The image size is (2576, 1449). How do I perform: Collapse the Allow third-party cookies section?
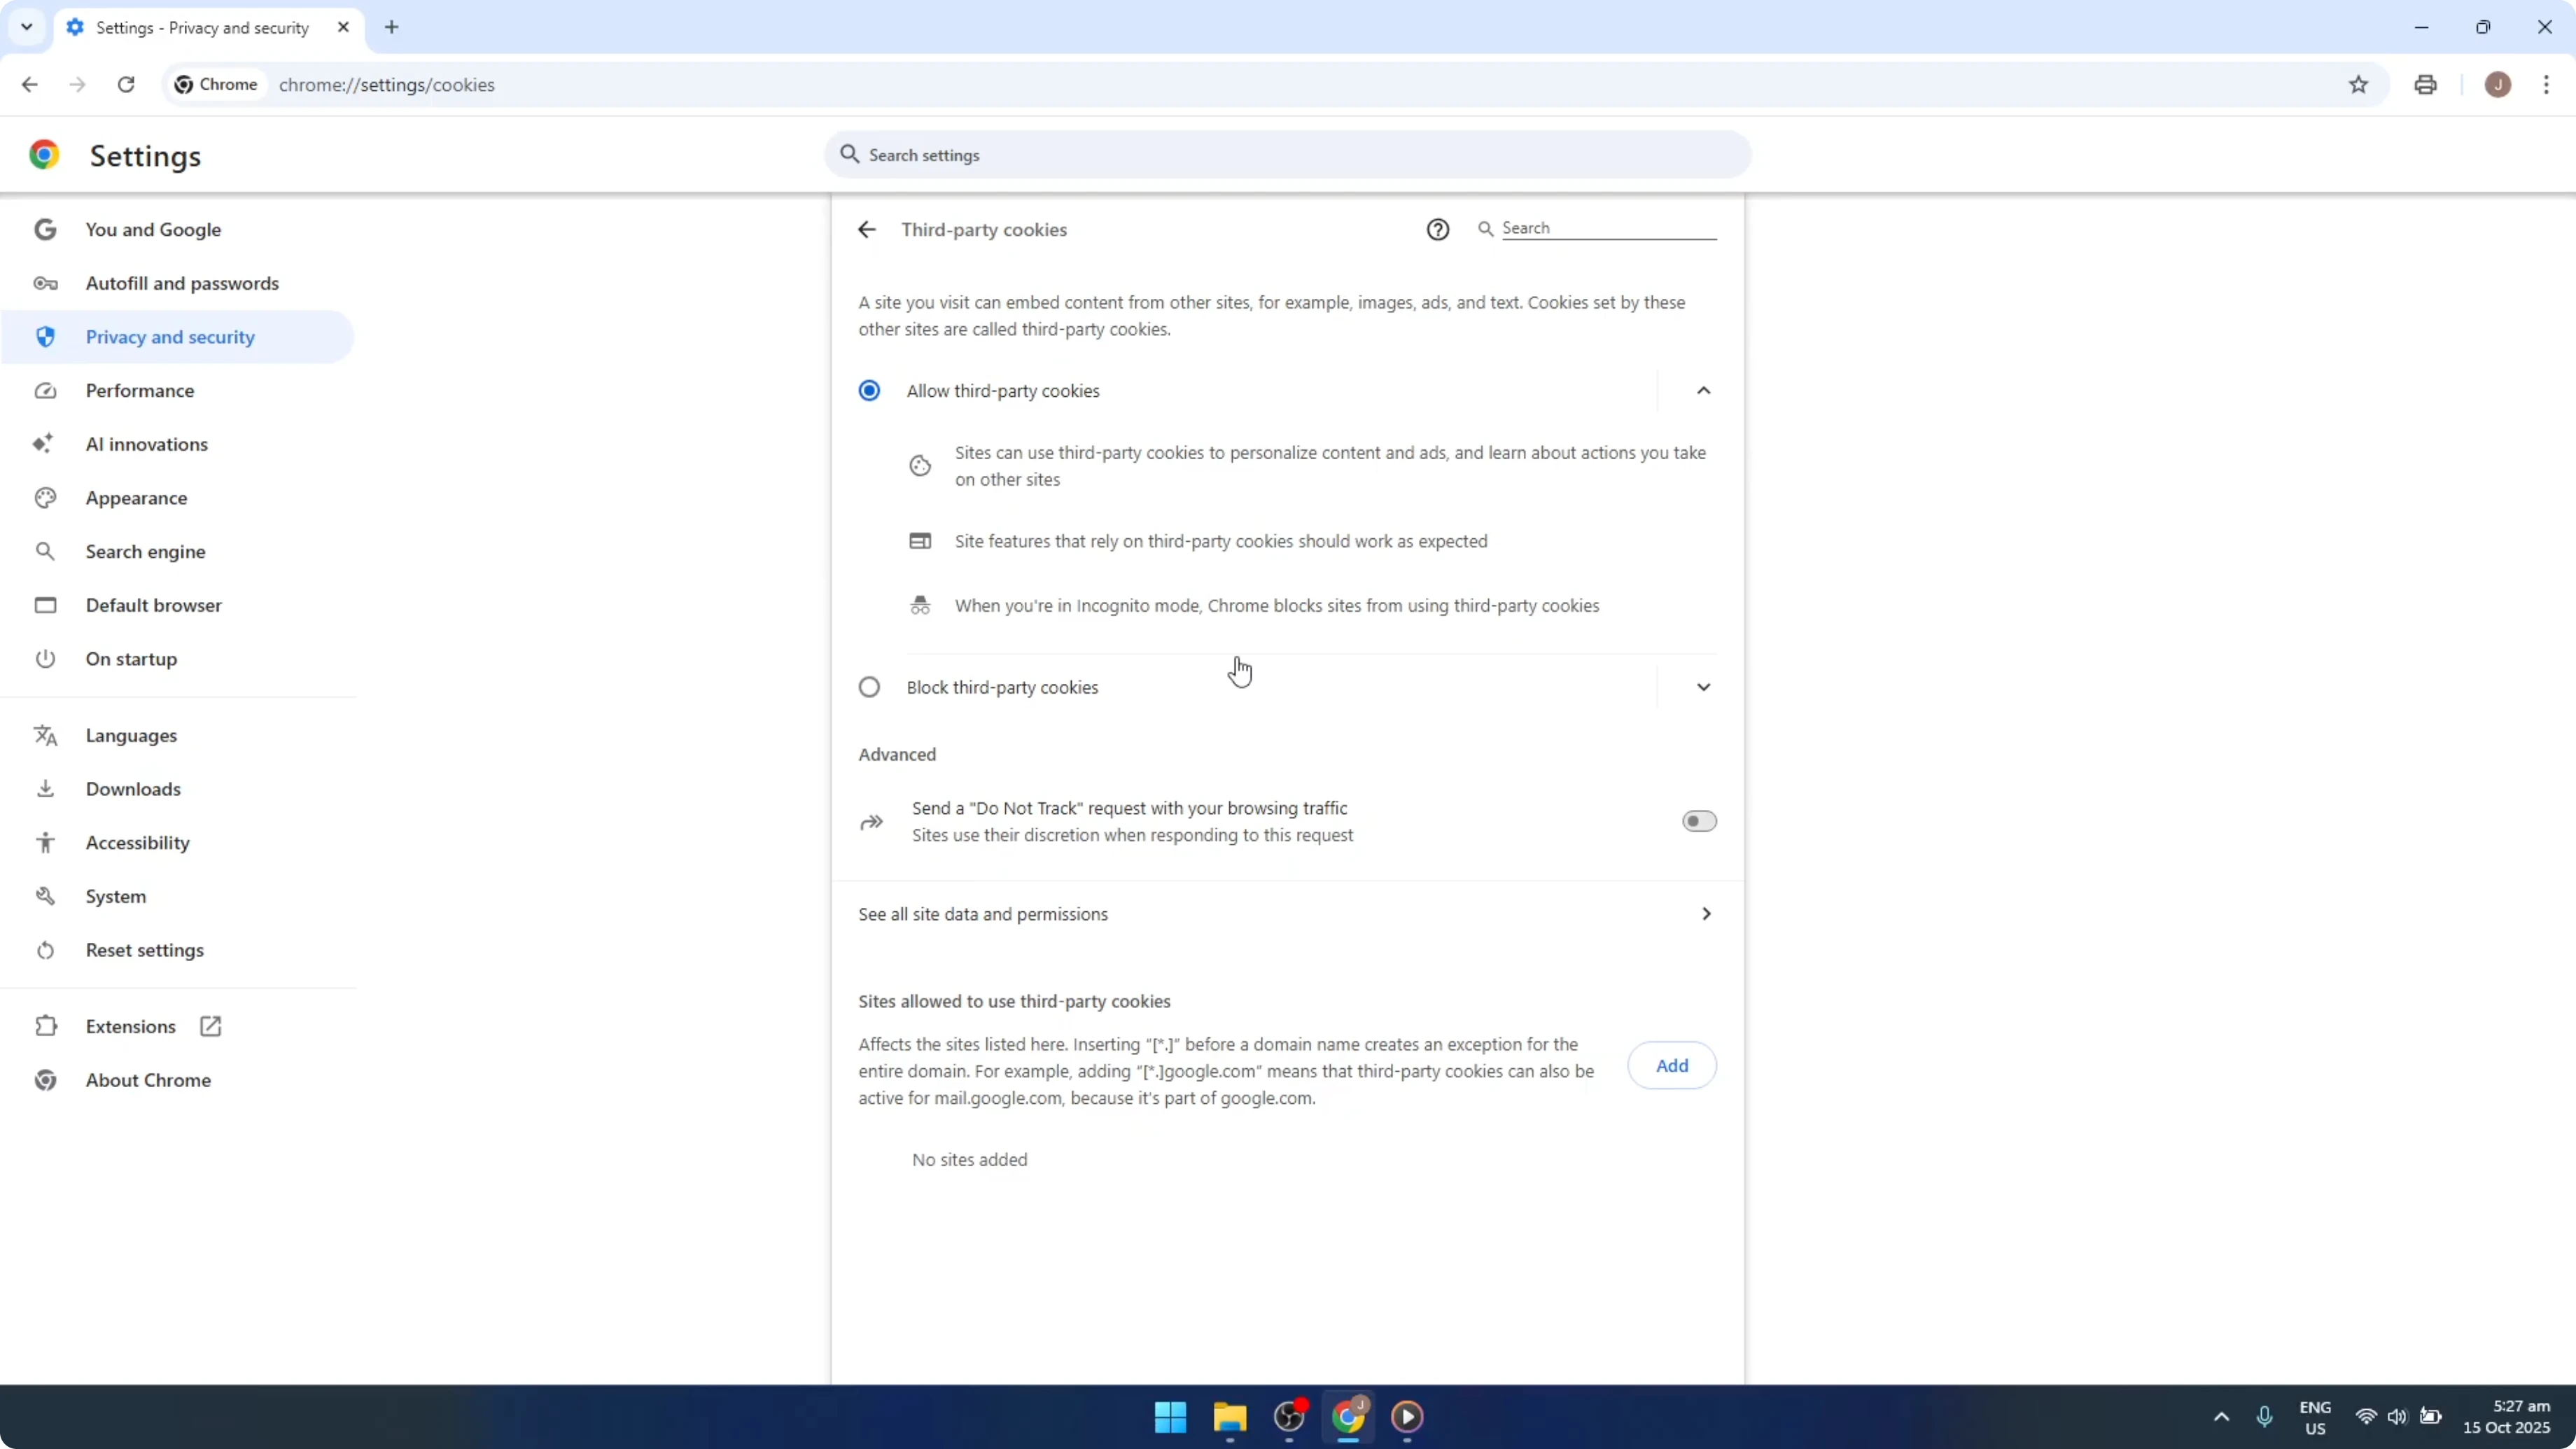click(1704, 390)
